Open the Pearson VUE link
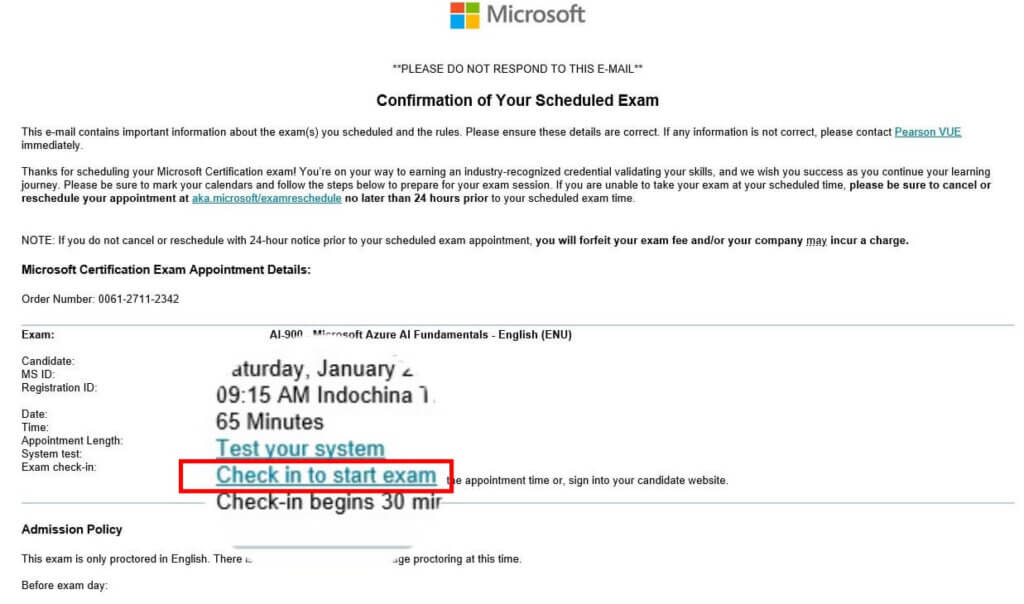The image size is (1024, 604). [x=927, y=132]
